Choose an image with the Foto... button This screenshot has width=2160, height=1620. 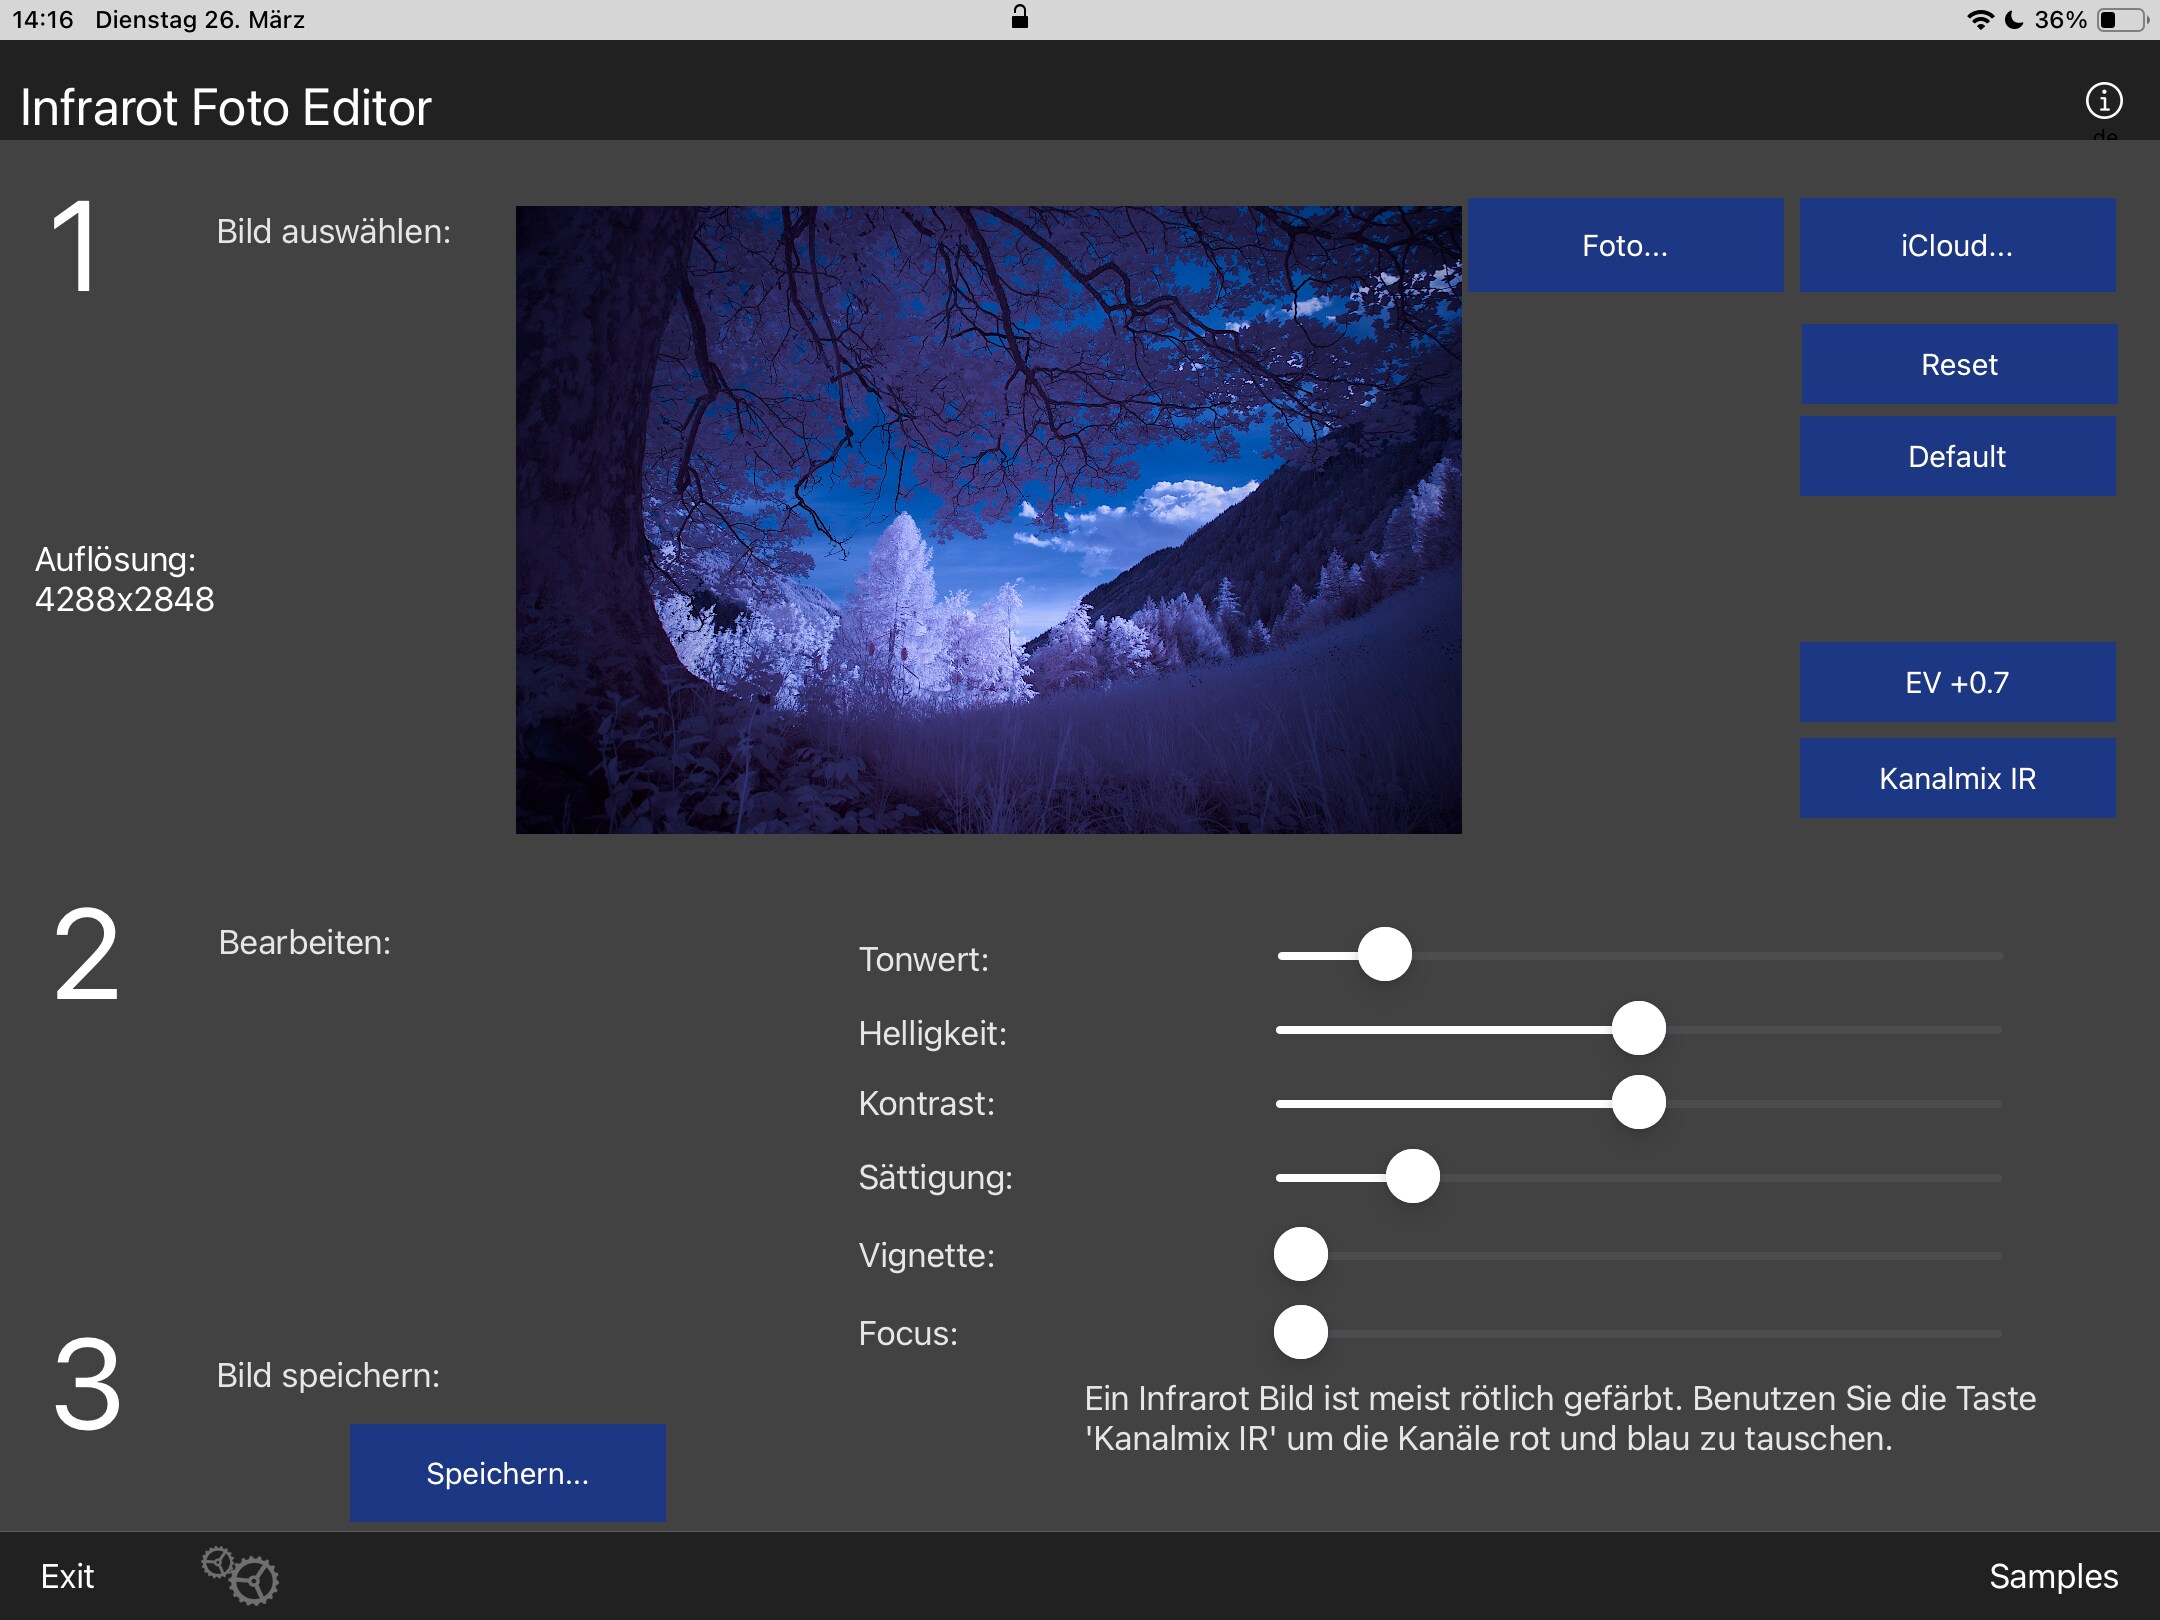pyautogui.click(x=1625, y=245)
